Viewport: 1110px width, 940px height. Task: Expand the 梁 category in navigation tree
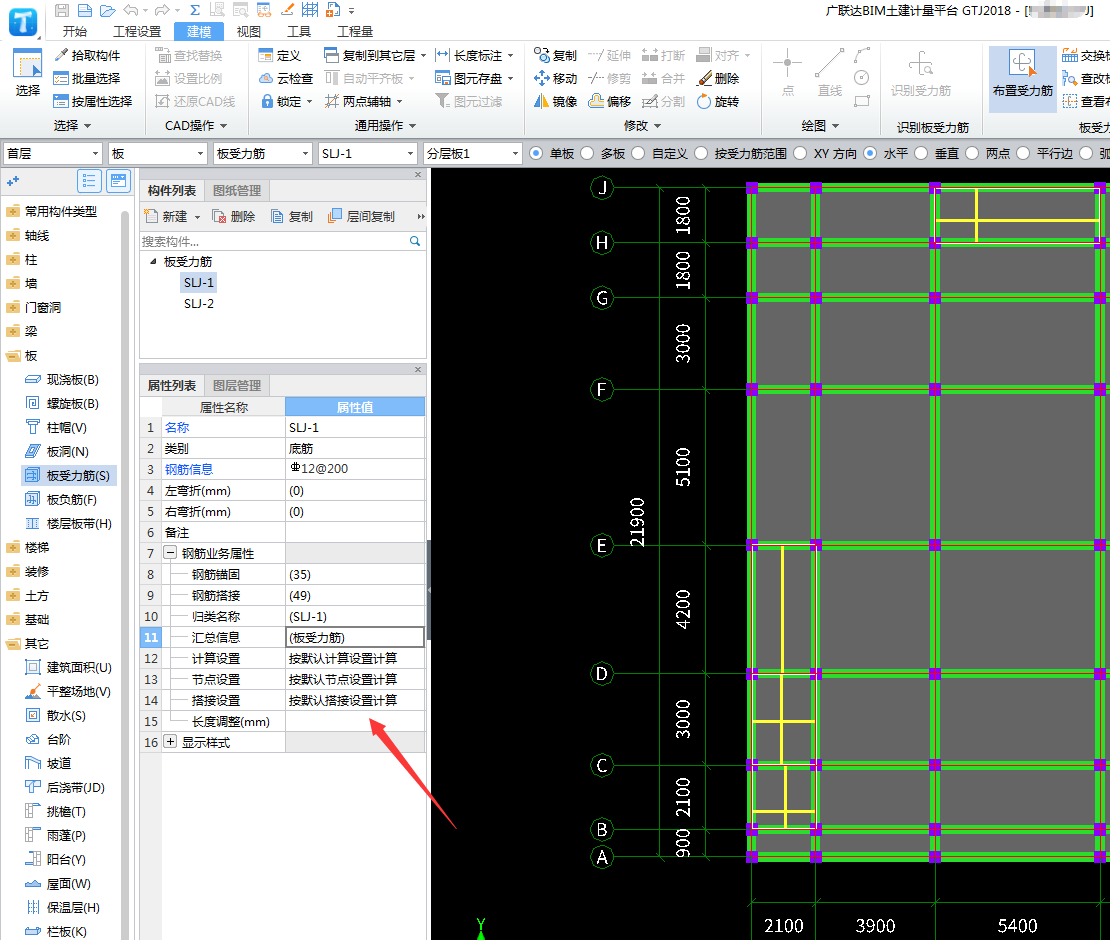click(13, 331)
